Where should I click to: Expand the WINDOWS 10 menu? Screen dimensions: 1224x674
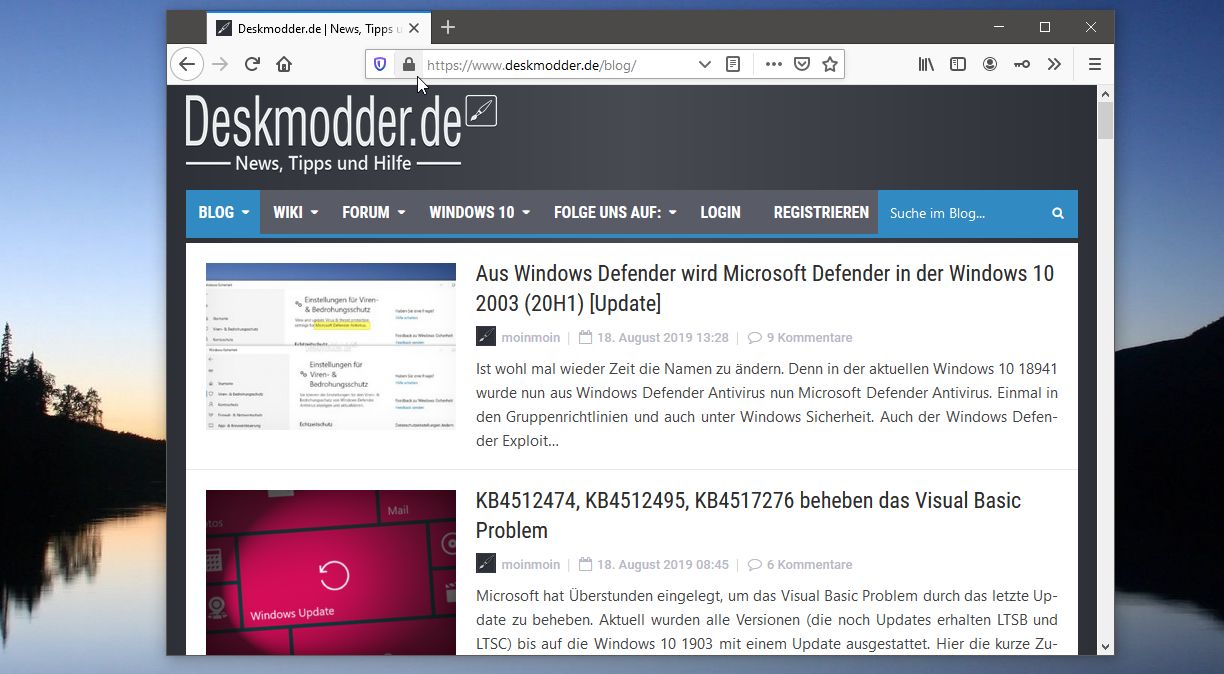click(479, 212)
